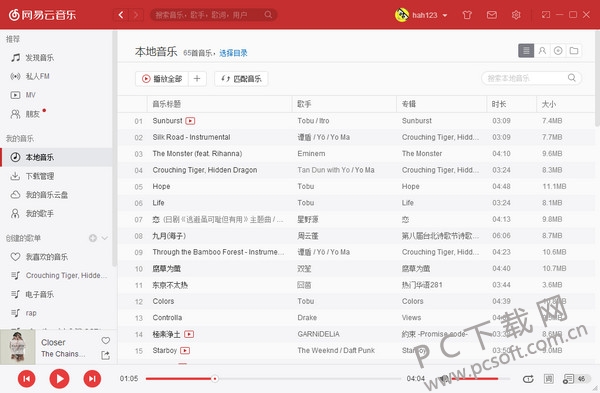Click the artist Eminem
This screenshot has width=600, height=393.
[x=311, y=153]
